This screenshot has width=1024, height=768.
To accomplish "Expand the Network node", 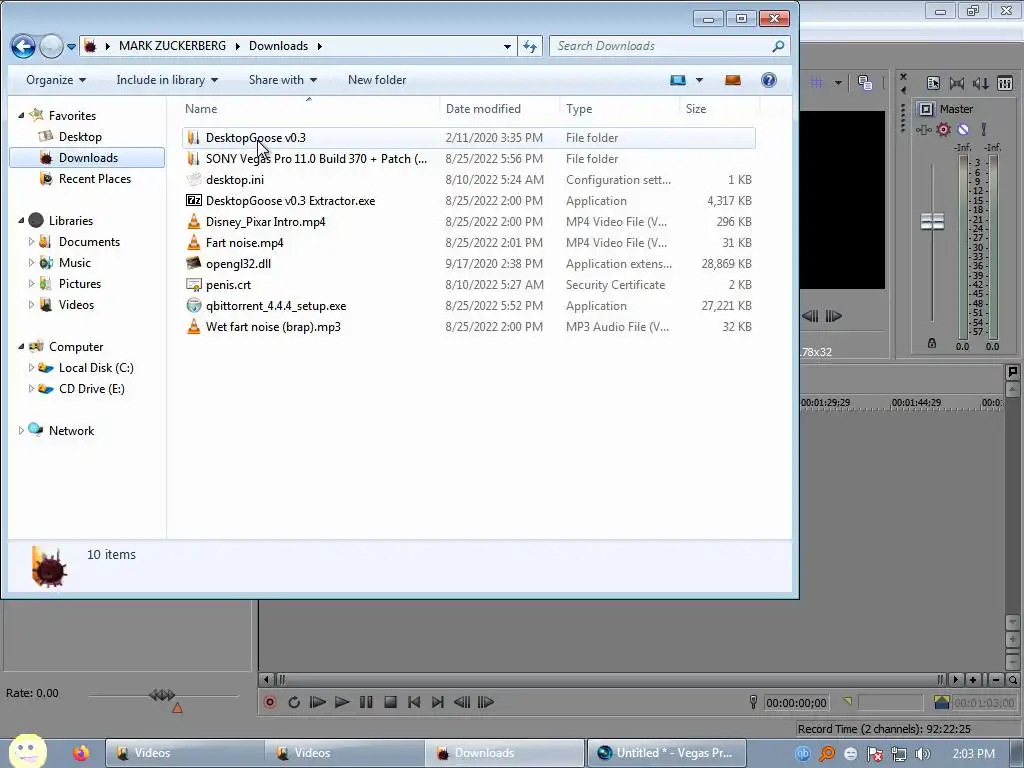I will click(21, 431).
